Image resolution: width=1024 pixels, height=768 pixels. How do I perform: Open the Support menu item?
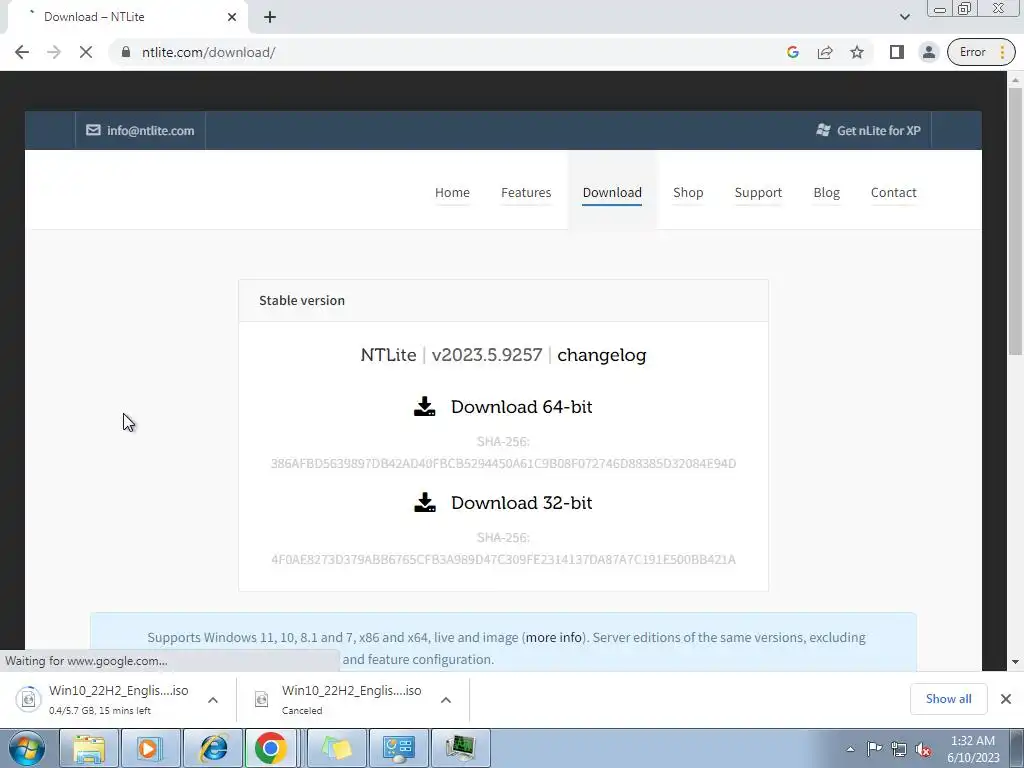[x=758, y=193]
